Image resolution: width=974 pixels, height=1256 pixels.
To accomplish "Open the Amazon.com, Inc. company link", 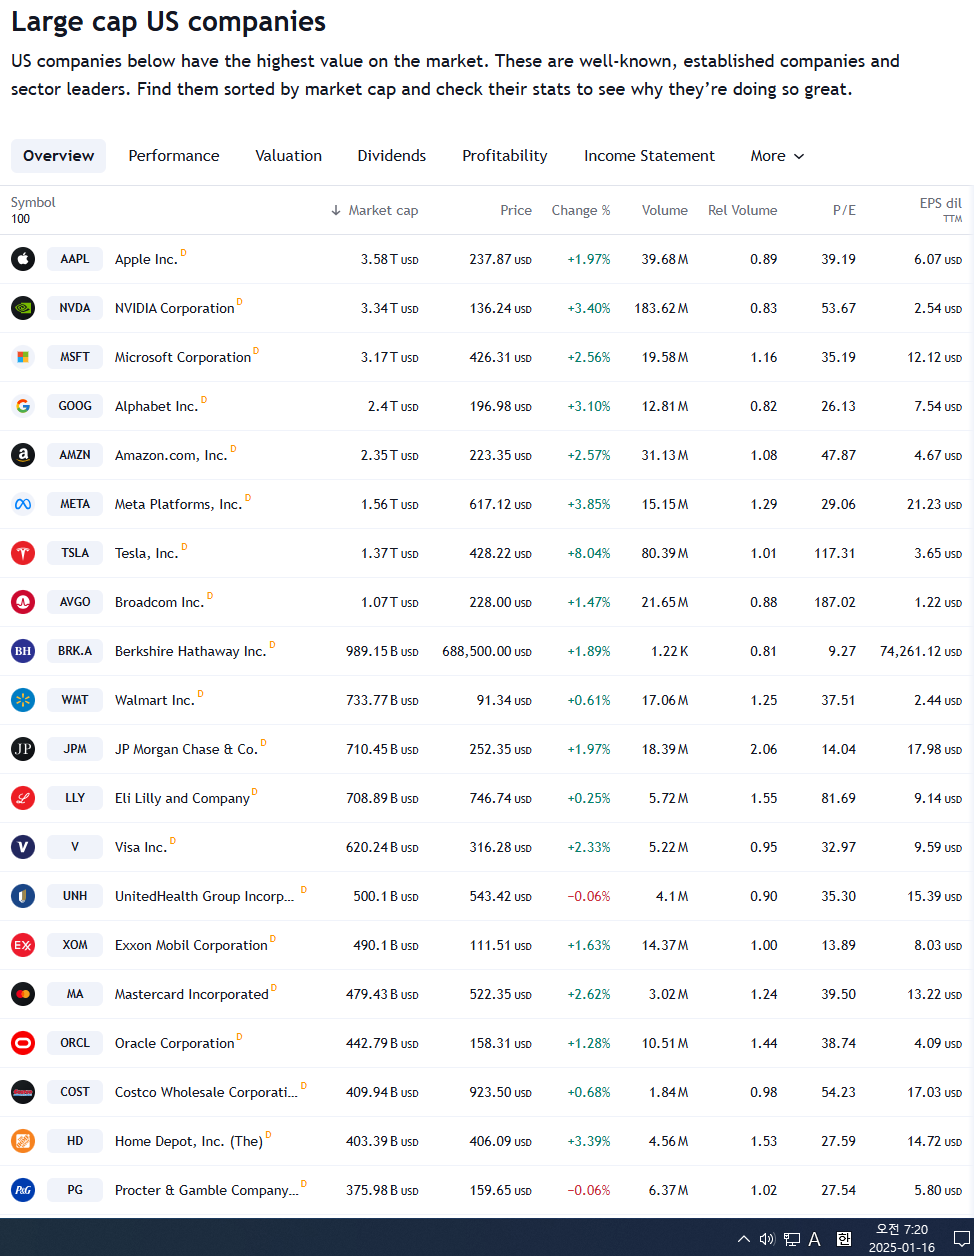I will click(x=171, y=456).
